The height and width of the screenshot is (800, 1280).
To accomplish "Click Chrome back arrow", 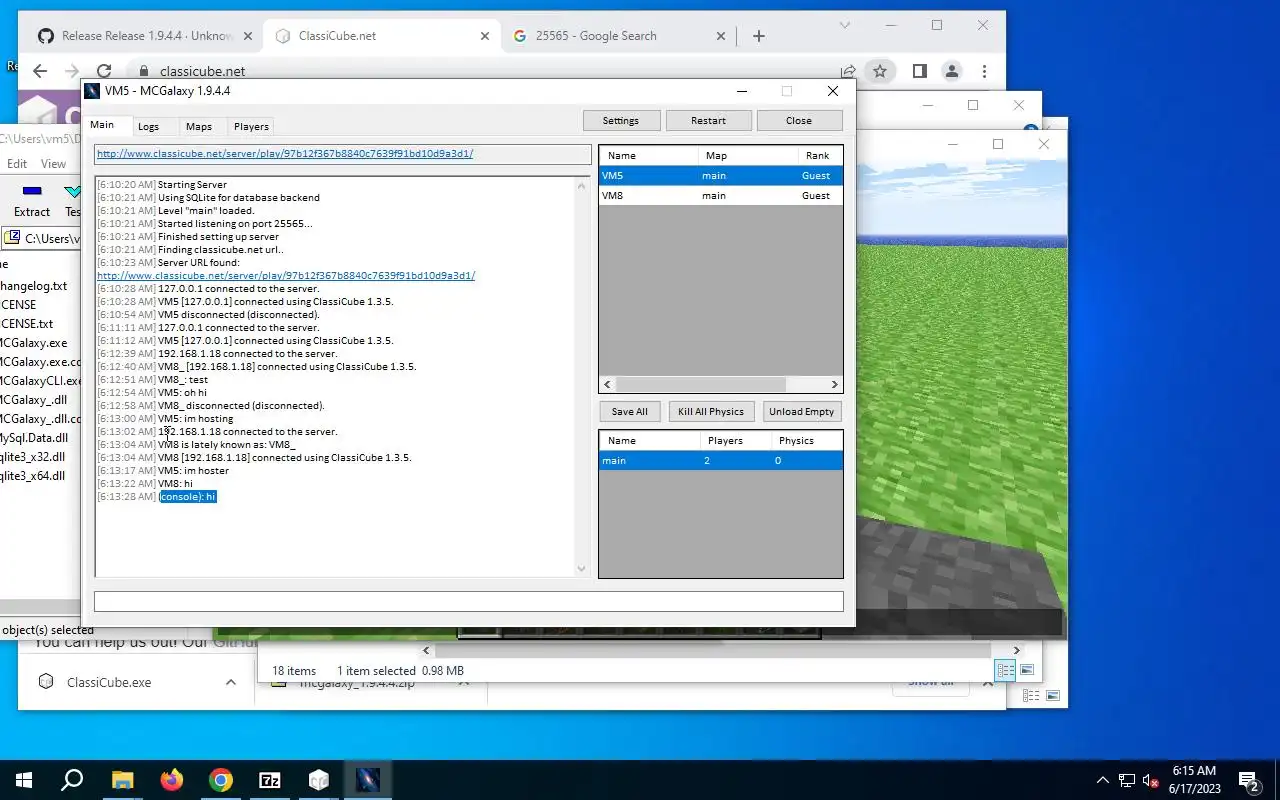I will [x=40, y=71].
